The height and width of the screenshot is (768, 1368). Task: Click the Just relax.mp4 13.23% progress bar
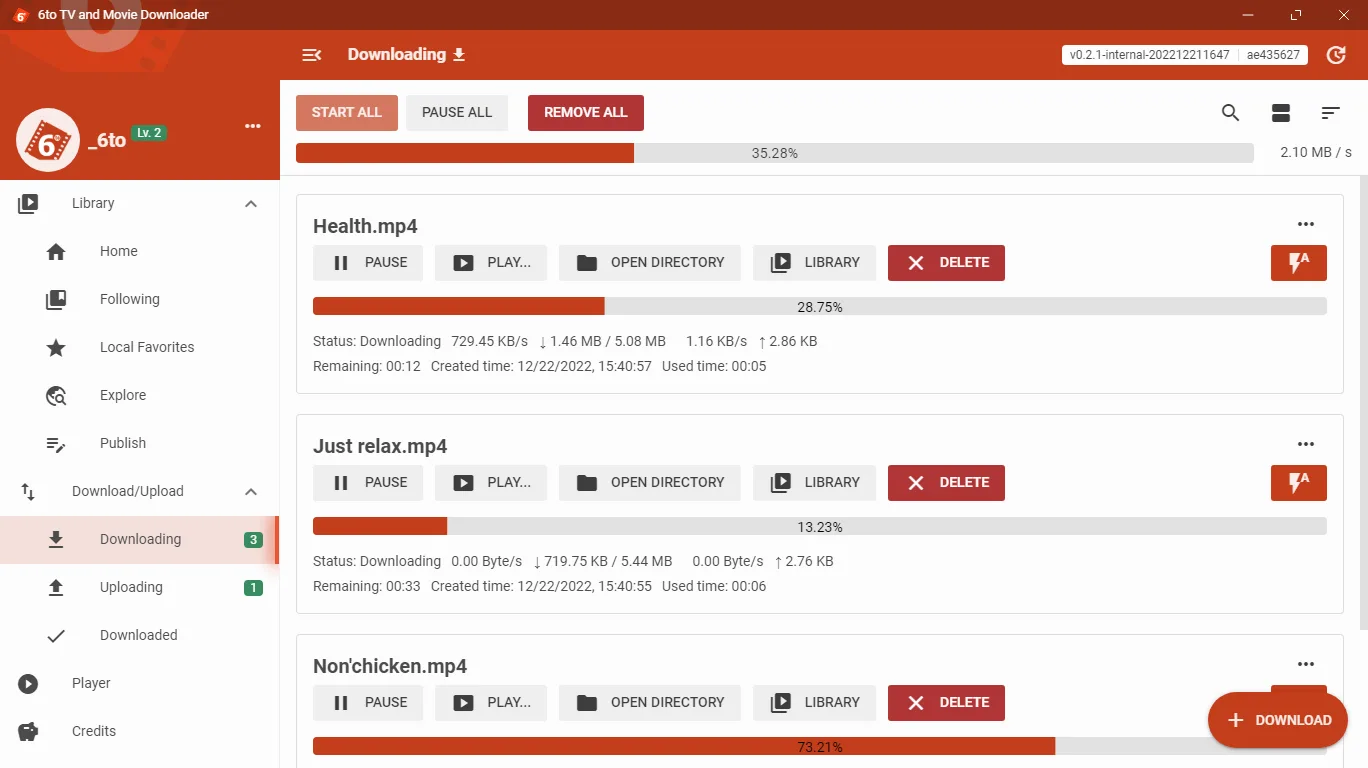click(820, 526)
